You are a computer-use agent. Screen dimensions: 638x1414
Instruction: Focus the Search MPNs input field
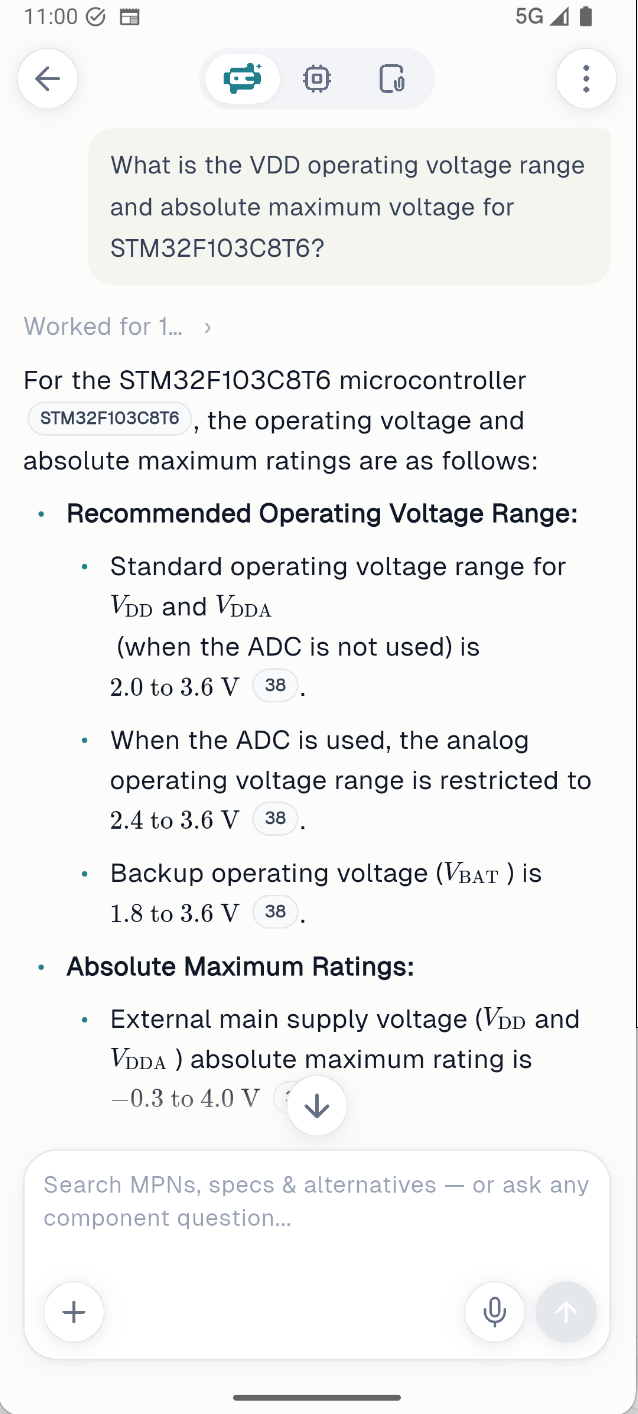(317, 1202)
